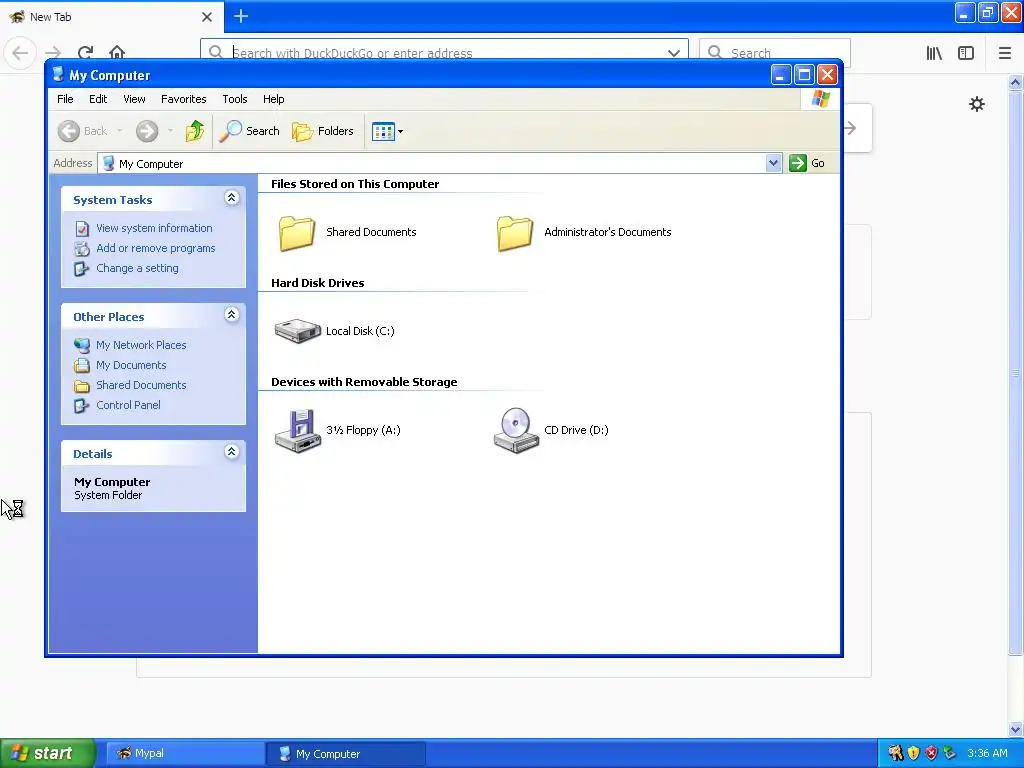The height and width of the screenshot is (768, 1024).
Task: Open My Documents in Other Places
Action: (x=131, y=365)
